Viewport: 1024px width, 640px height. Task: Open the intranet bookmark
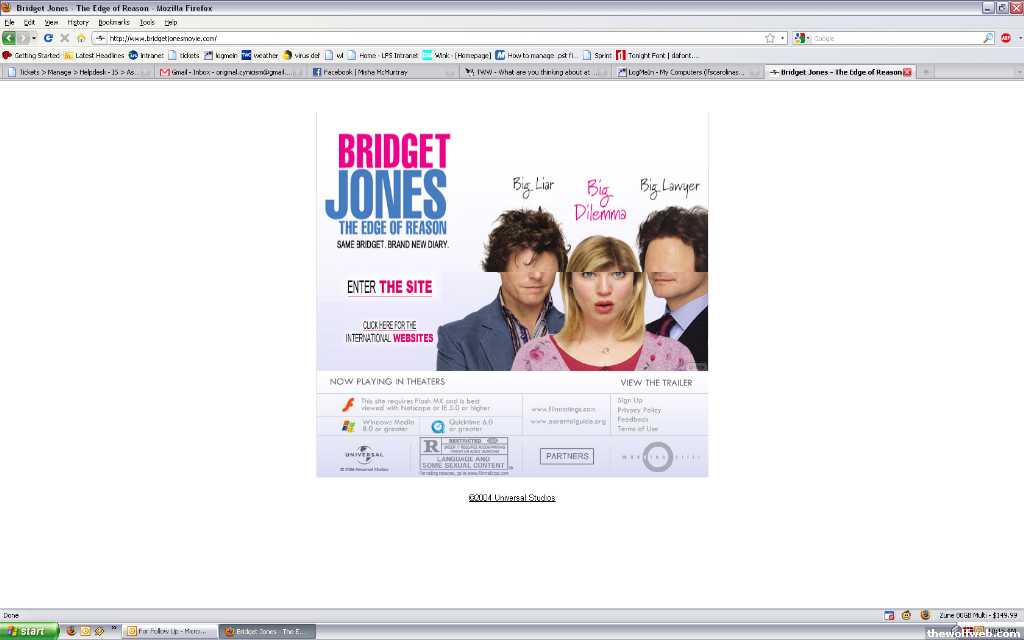tap(146, 56)
